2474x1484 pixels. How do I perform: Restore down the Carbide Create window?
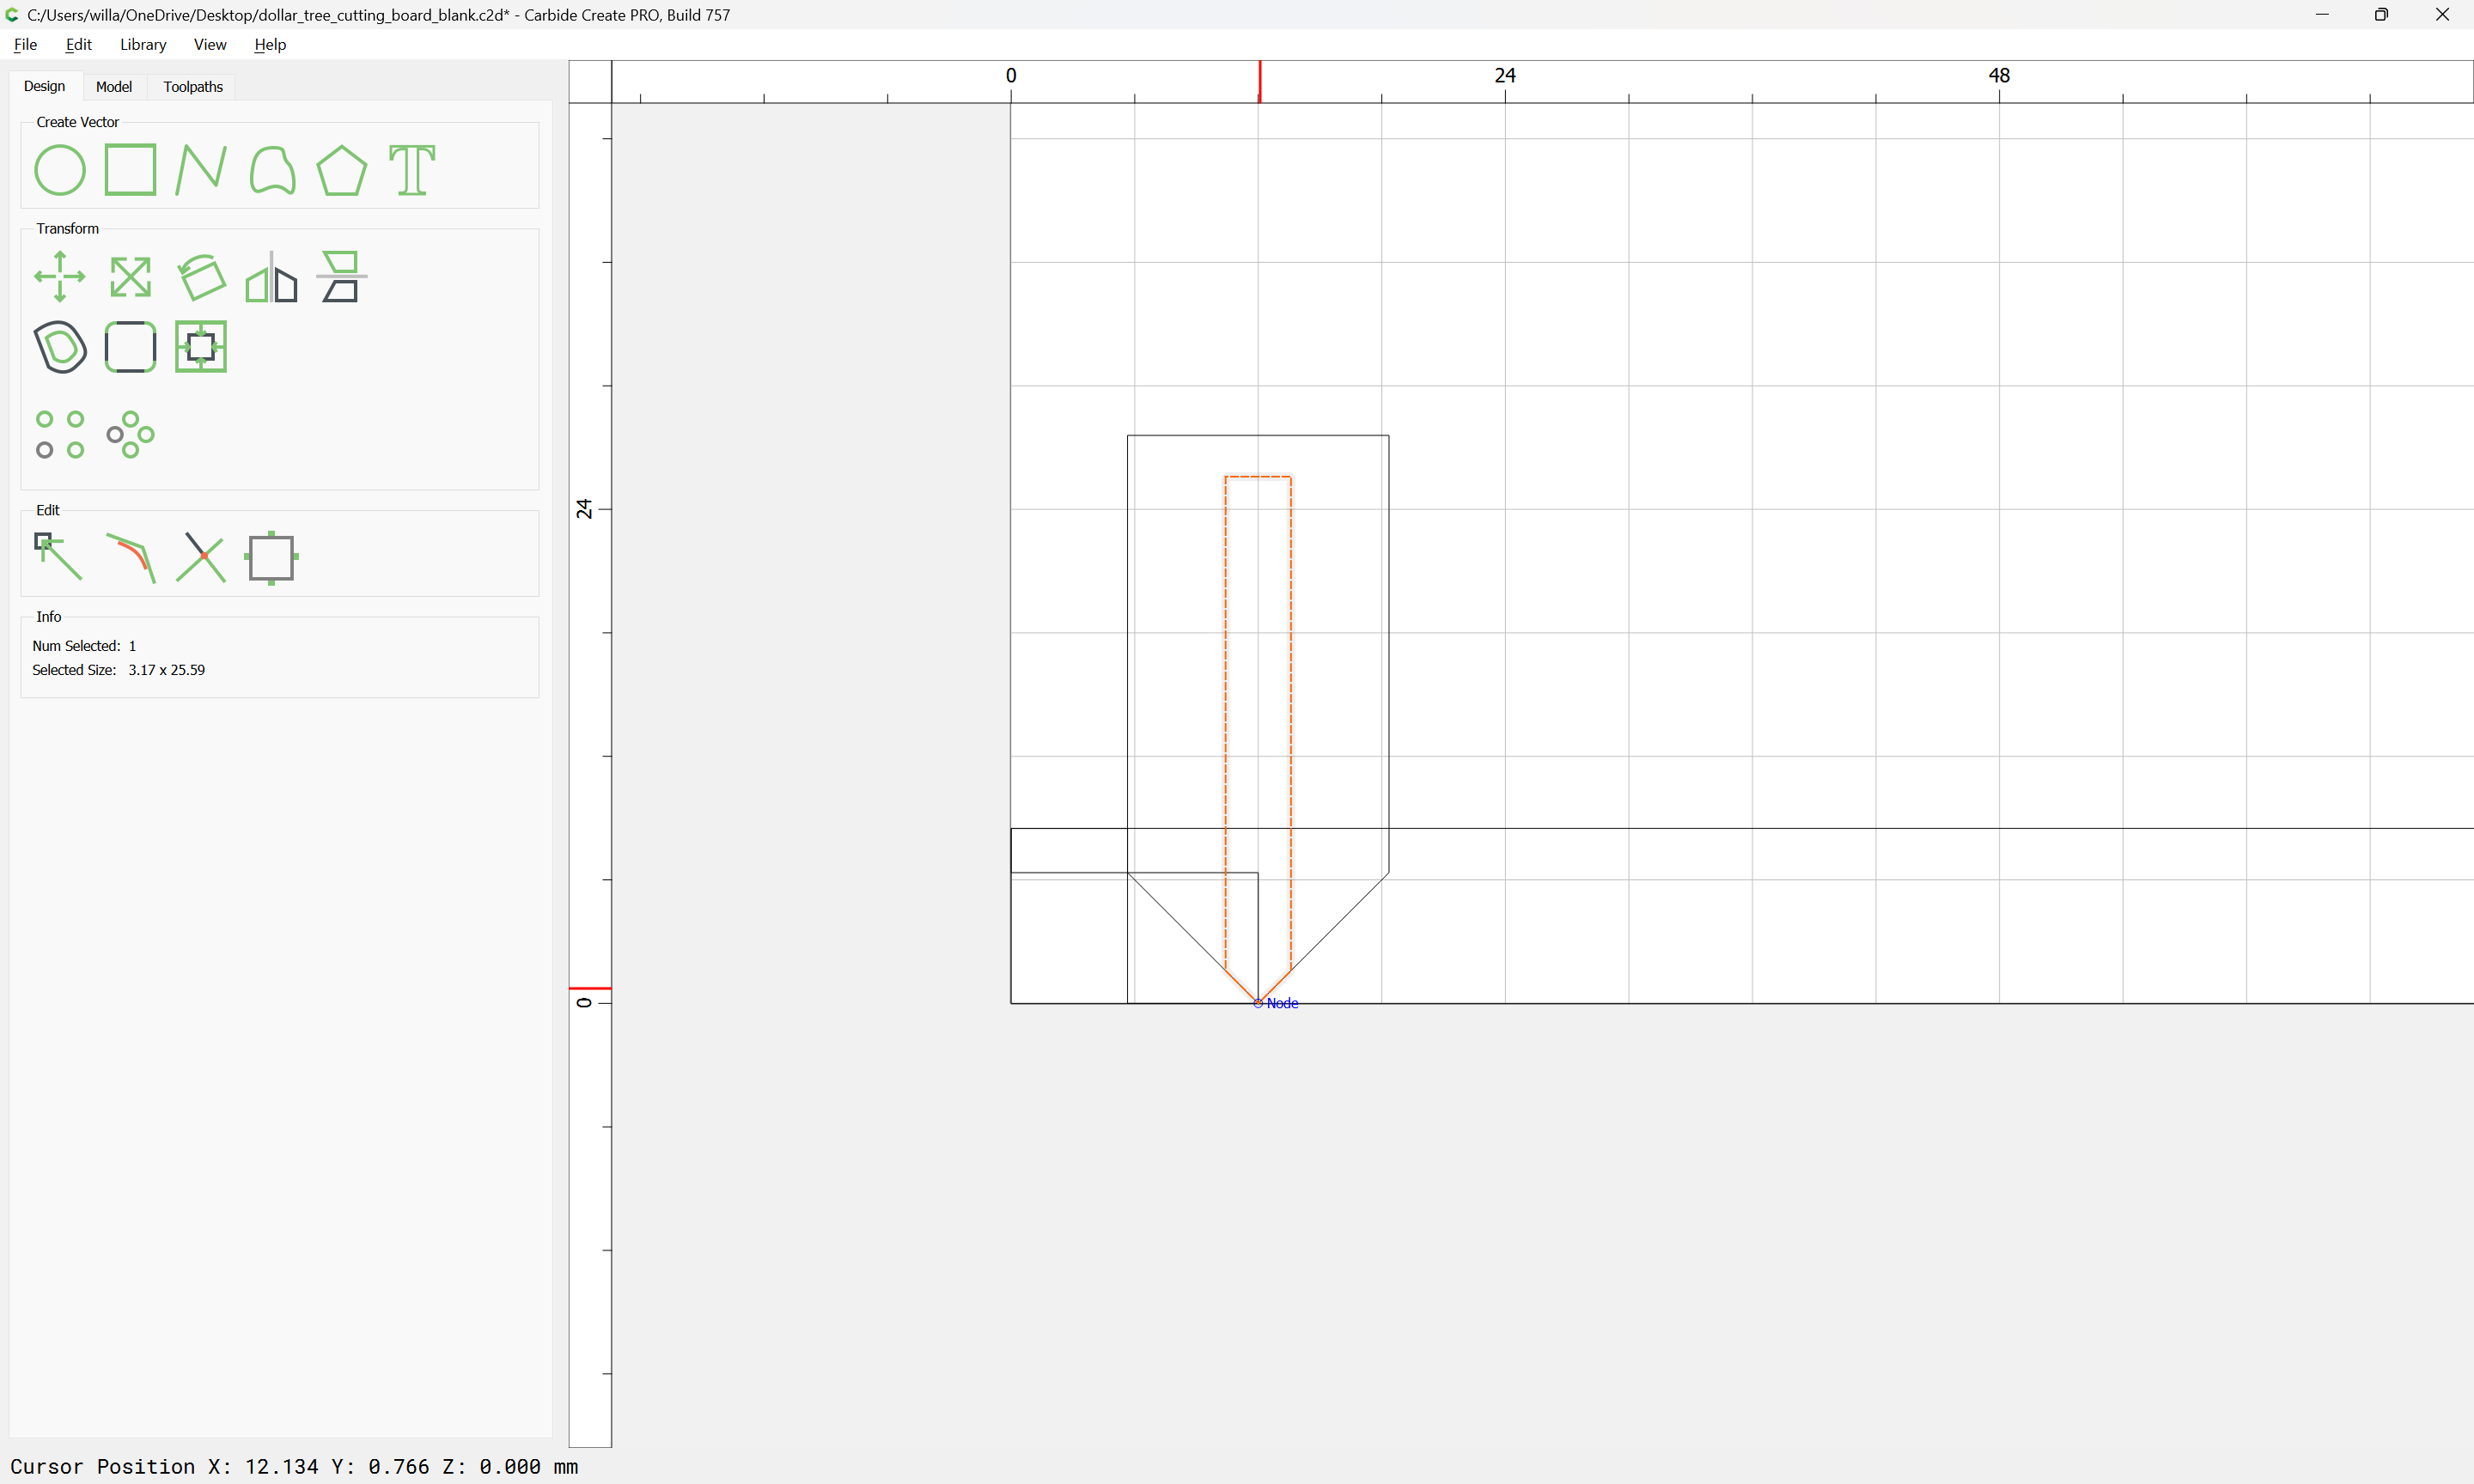point(2381,15)
